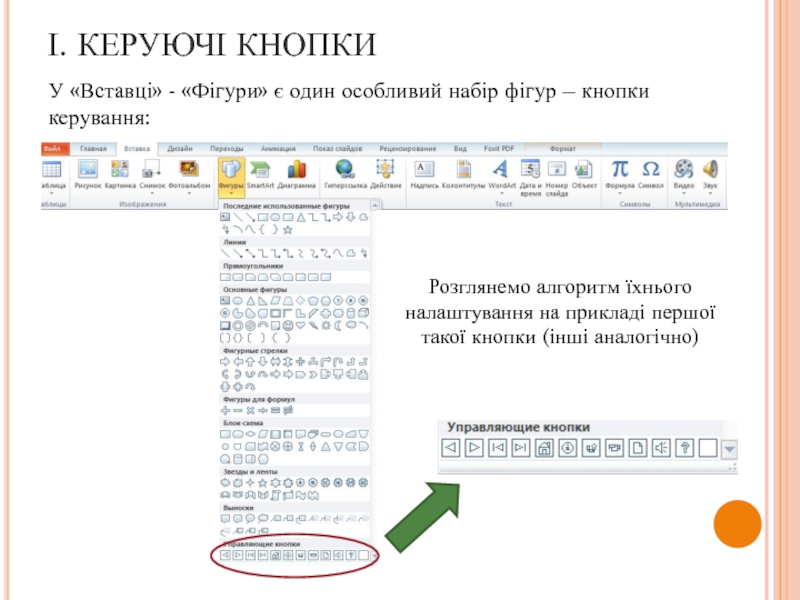Image resolution: width=800 pixels, height=600 pixels.
Task: Click the Таблица (Table) icon
Action: 52,169
